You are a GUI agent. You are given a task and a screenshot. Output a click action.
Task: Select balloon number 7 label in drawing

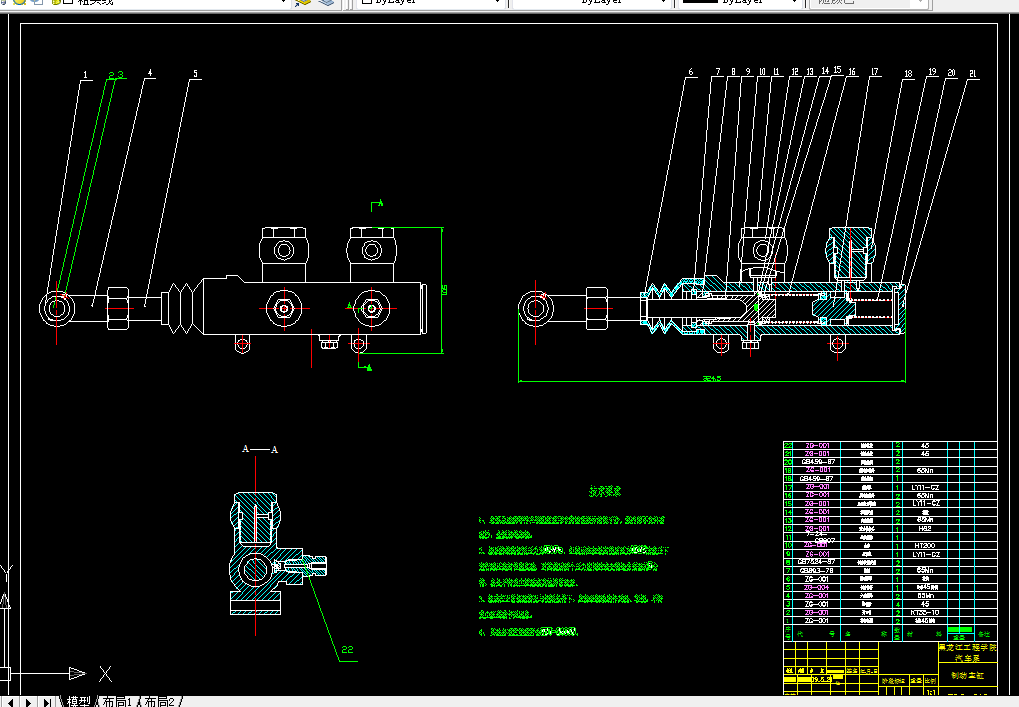[718, 72]
